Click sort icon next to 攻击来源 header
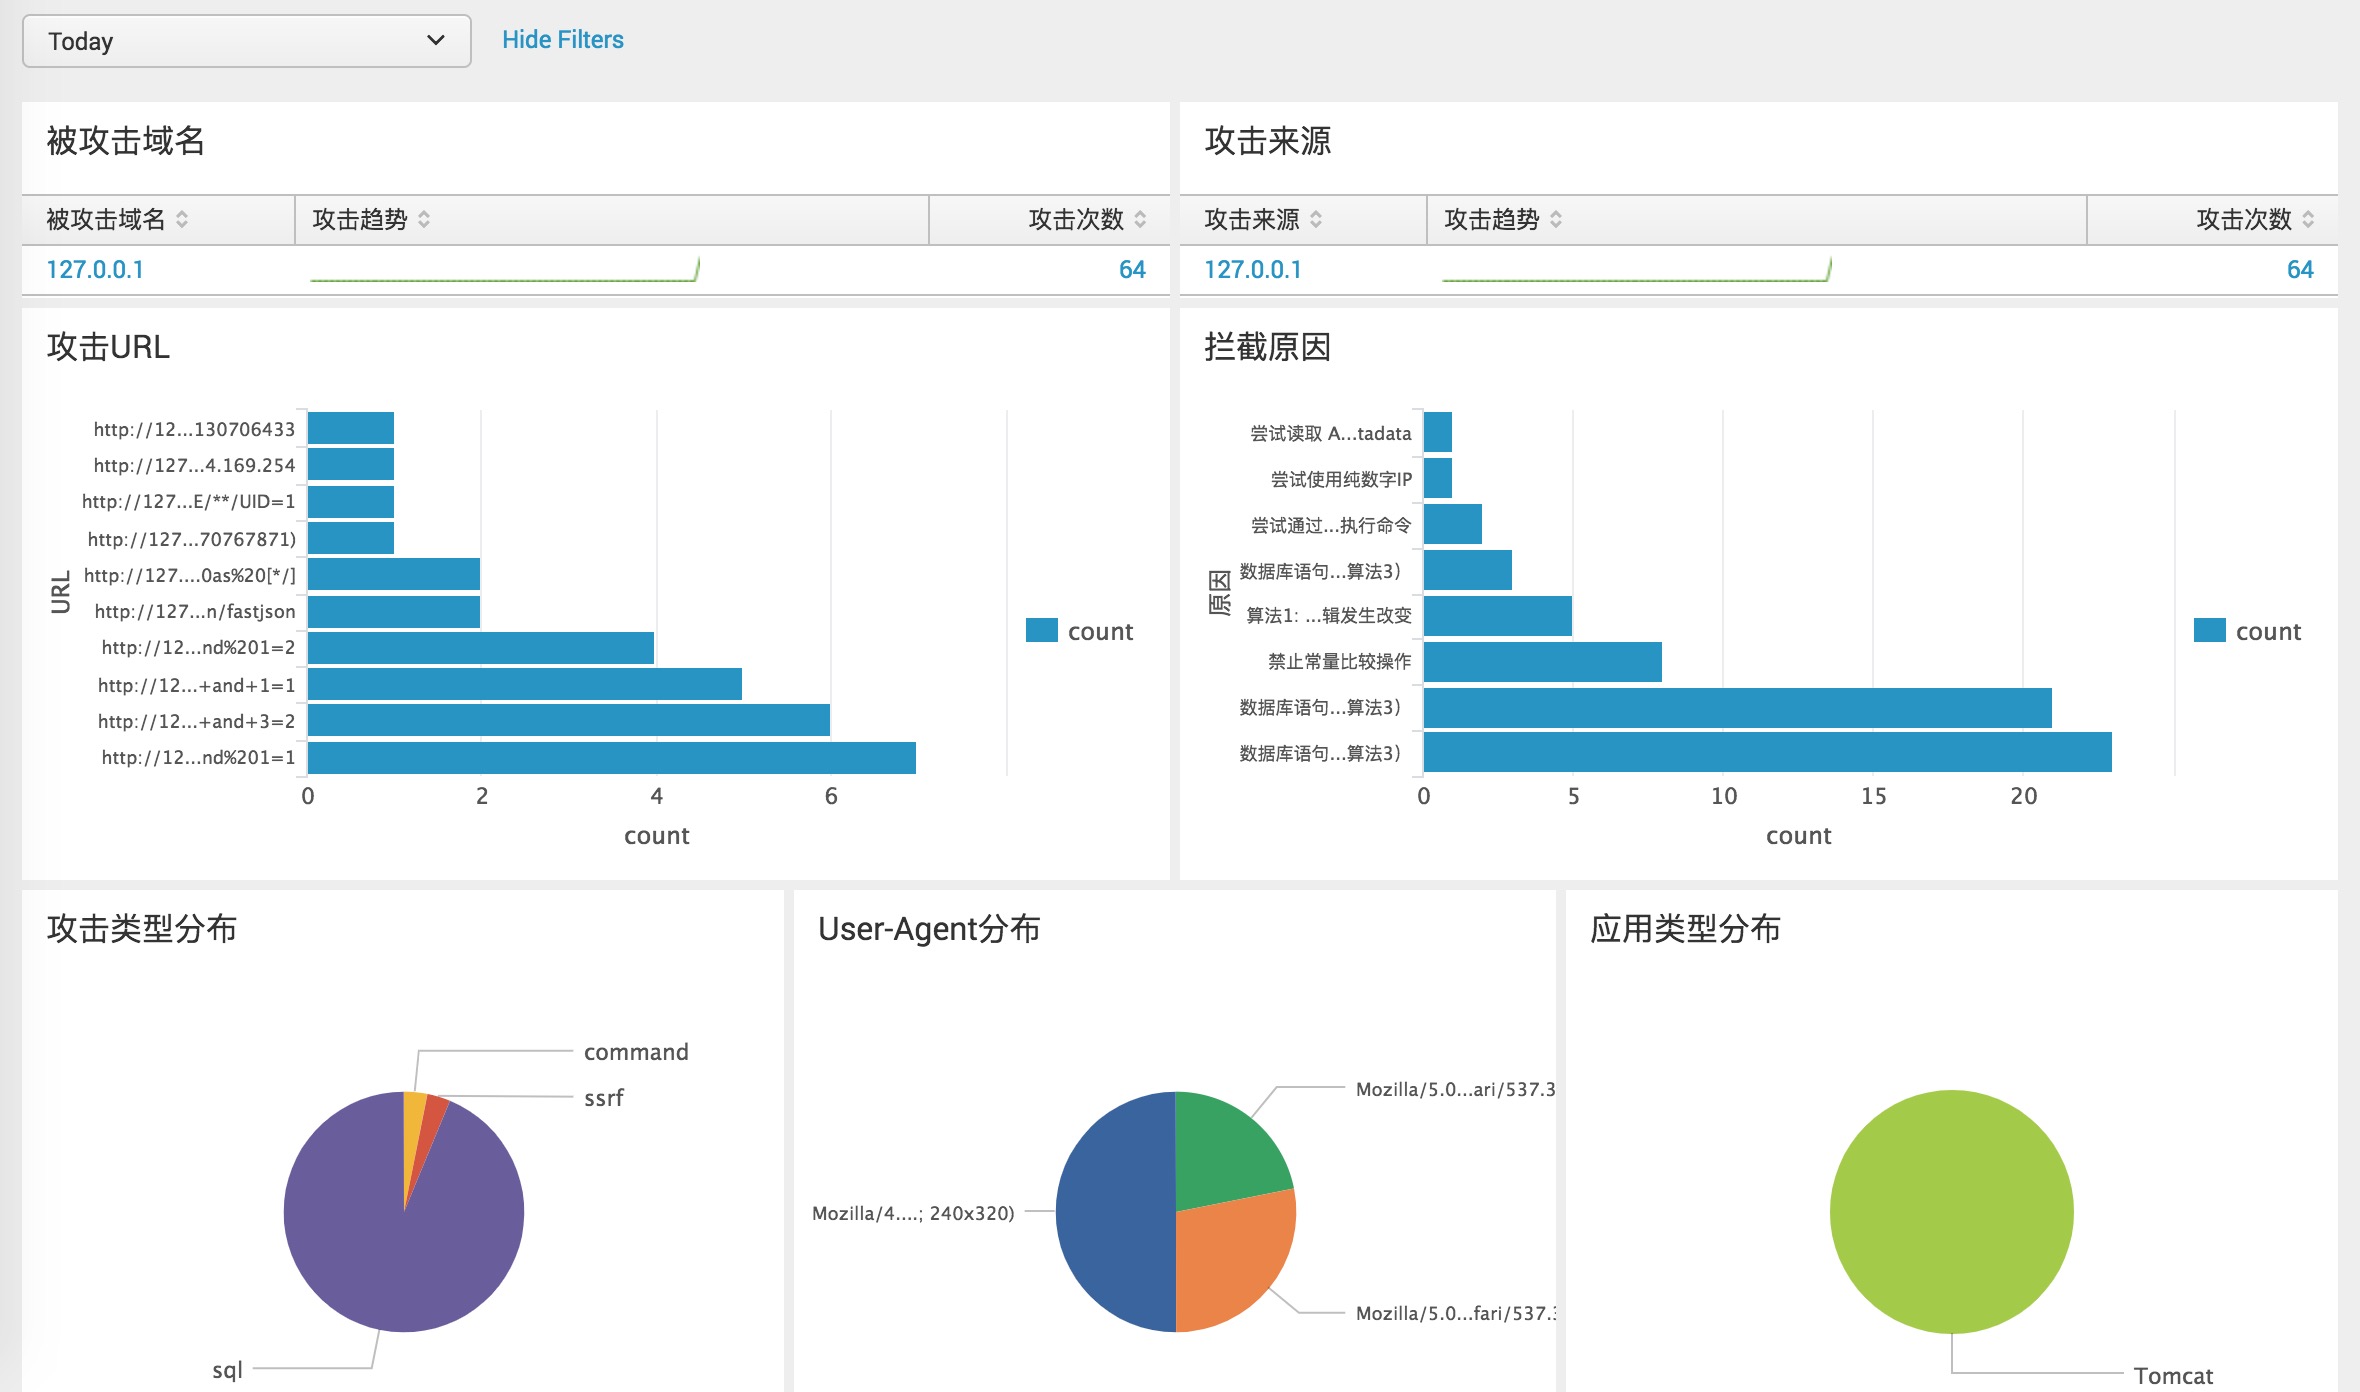 tap(1316, 219)
